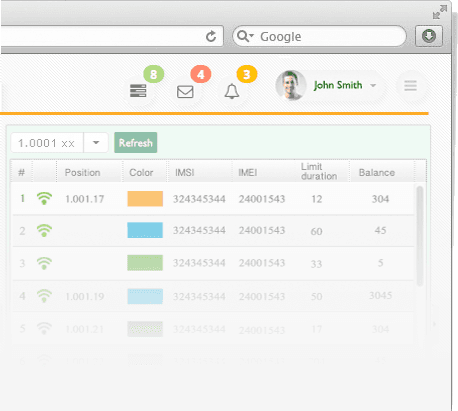Image resolution: width=458 pixels, height=411 pixels.
Task: Click the green downloads arrow icon
Action: tap(429, 36)
